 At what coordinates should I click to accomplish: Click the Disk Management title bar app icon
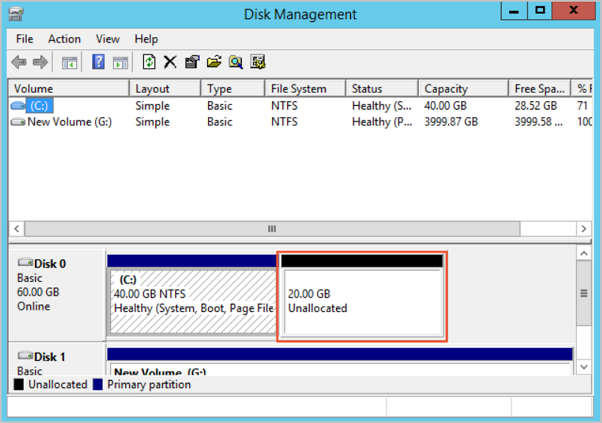click(16, 14)
